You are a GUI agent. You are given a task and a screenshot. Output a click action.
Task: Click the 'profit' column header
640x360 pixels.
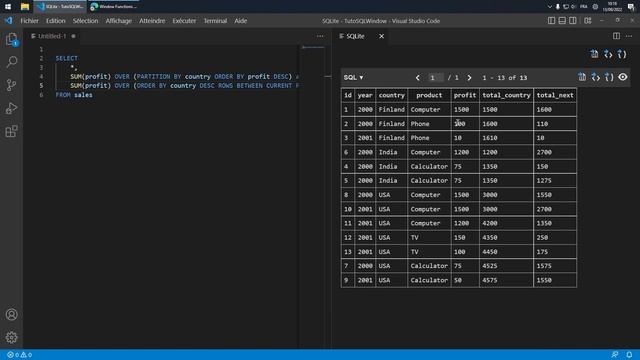(465, 95)
